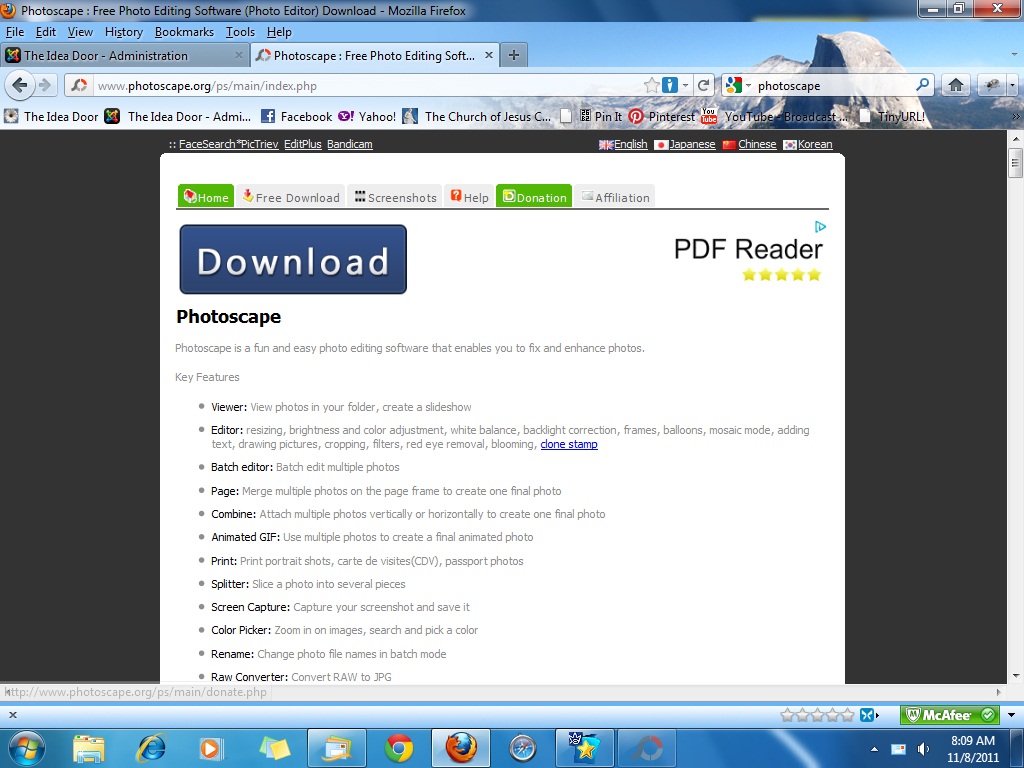Launch Safari from the taskbar
Viewport: 1024px width, 768px height.
pyautogui.click(x=523, y=748)
